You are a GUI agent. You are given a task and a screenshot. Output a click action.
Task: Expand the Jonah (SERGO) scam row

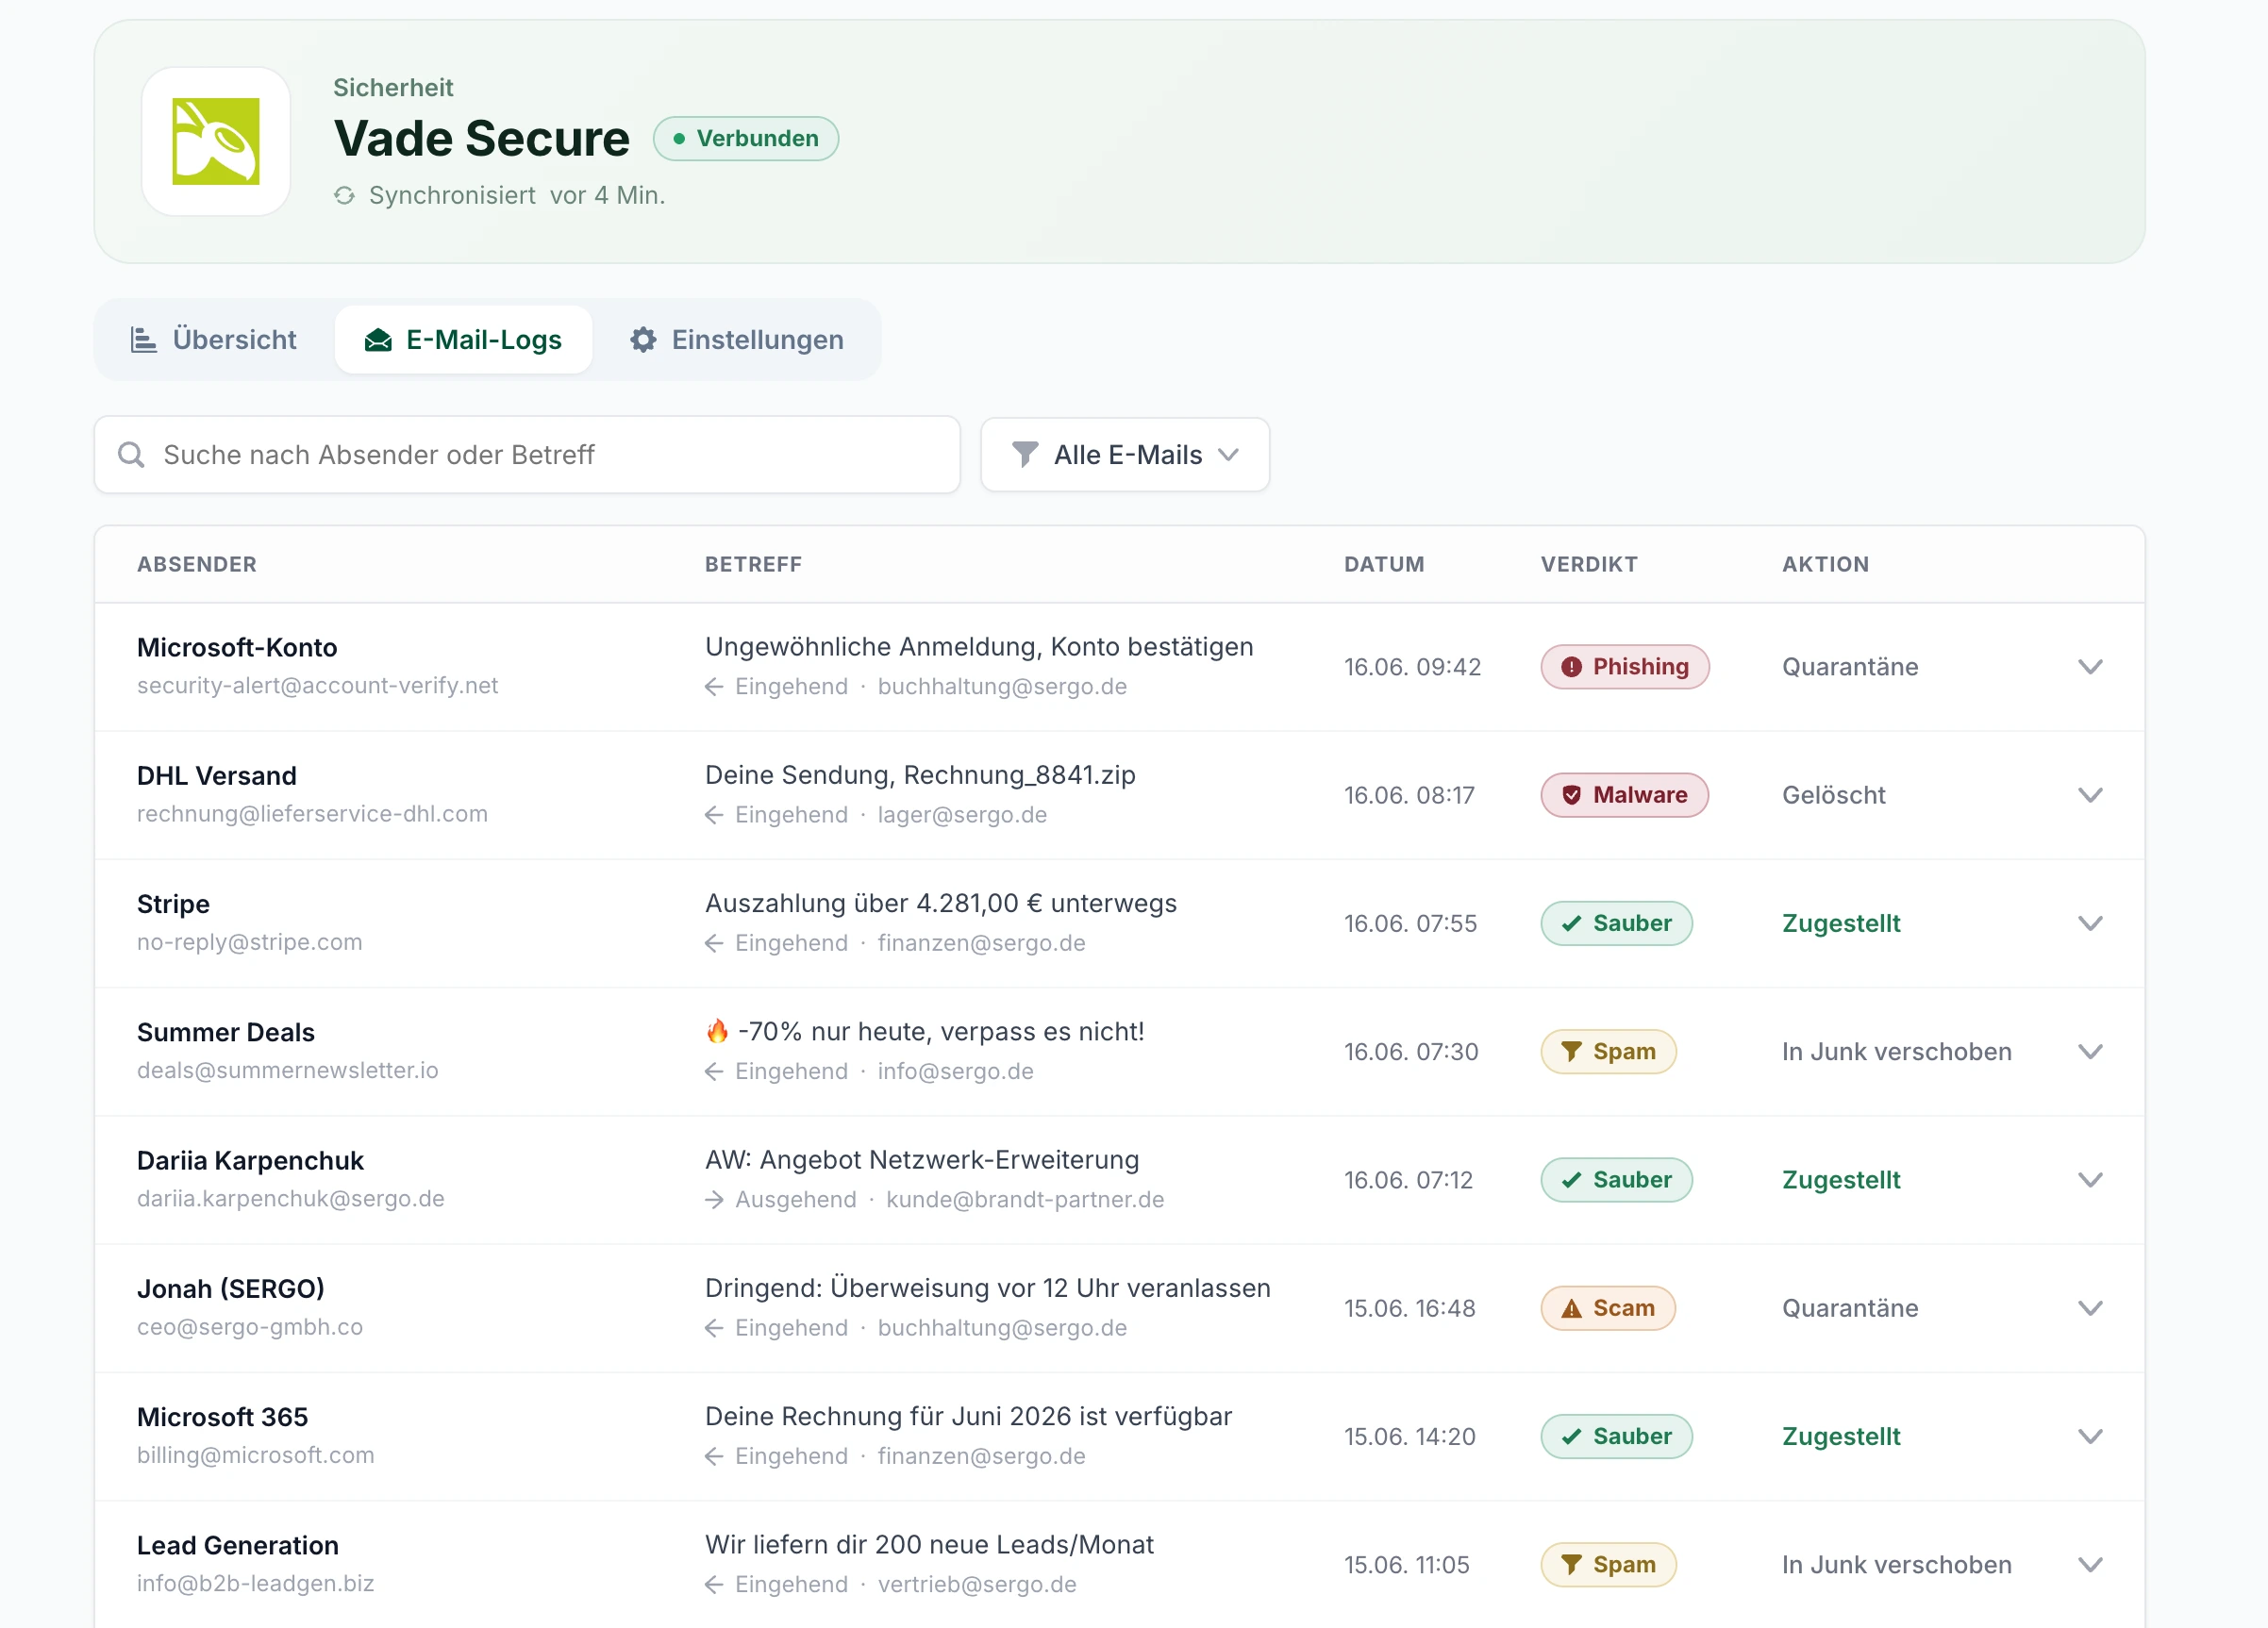pos(2090,1308)
